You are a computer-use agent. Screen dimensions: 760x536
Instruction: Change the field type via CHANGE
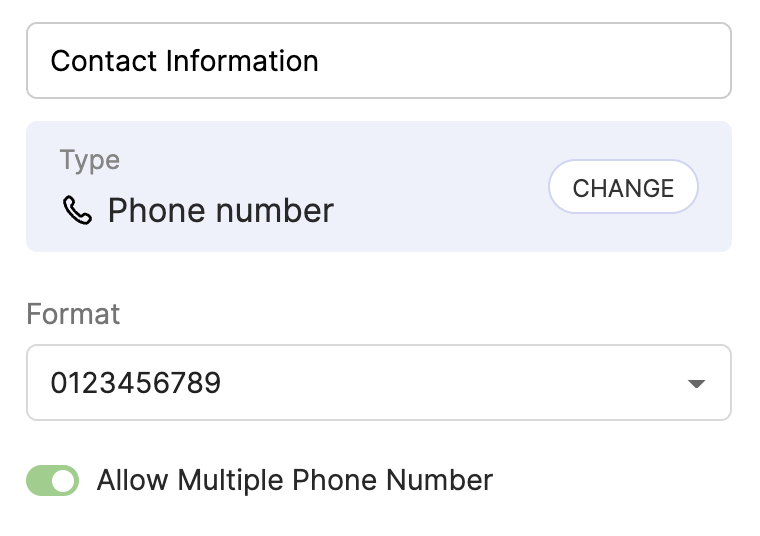[623, 187]
